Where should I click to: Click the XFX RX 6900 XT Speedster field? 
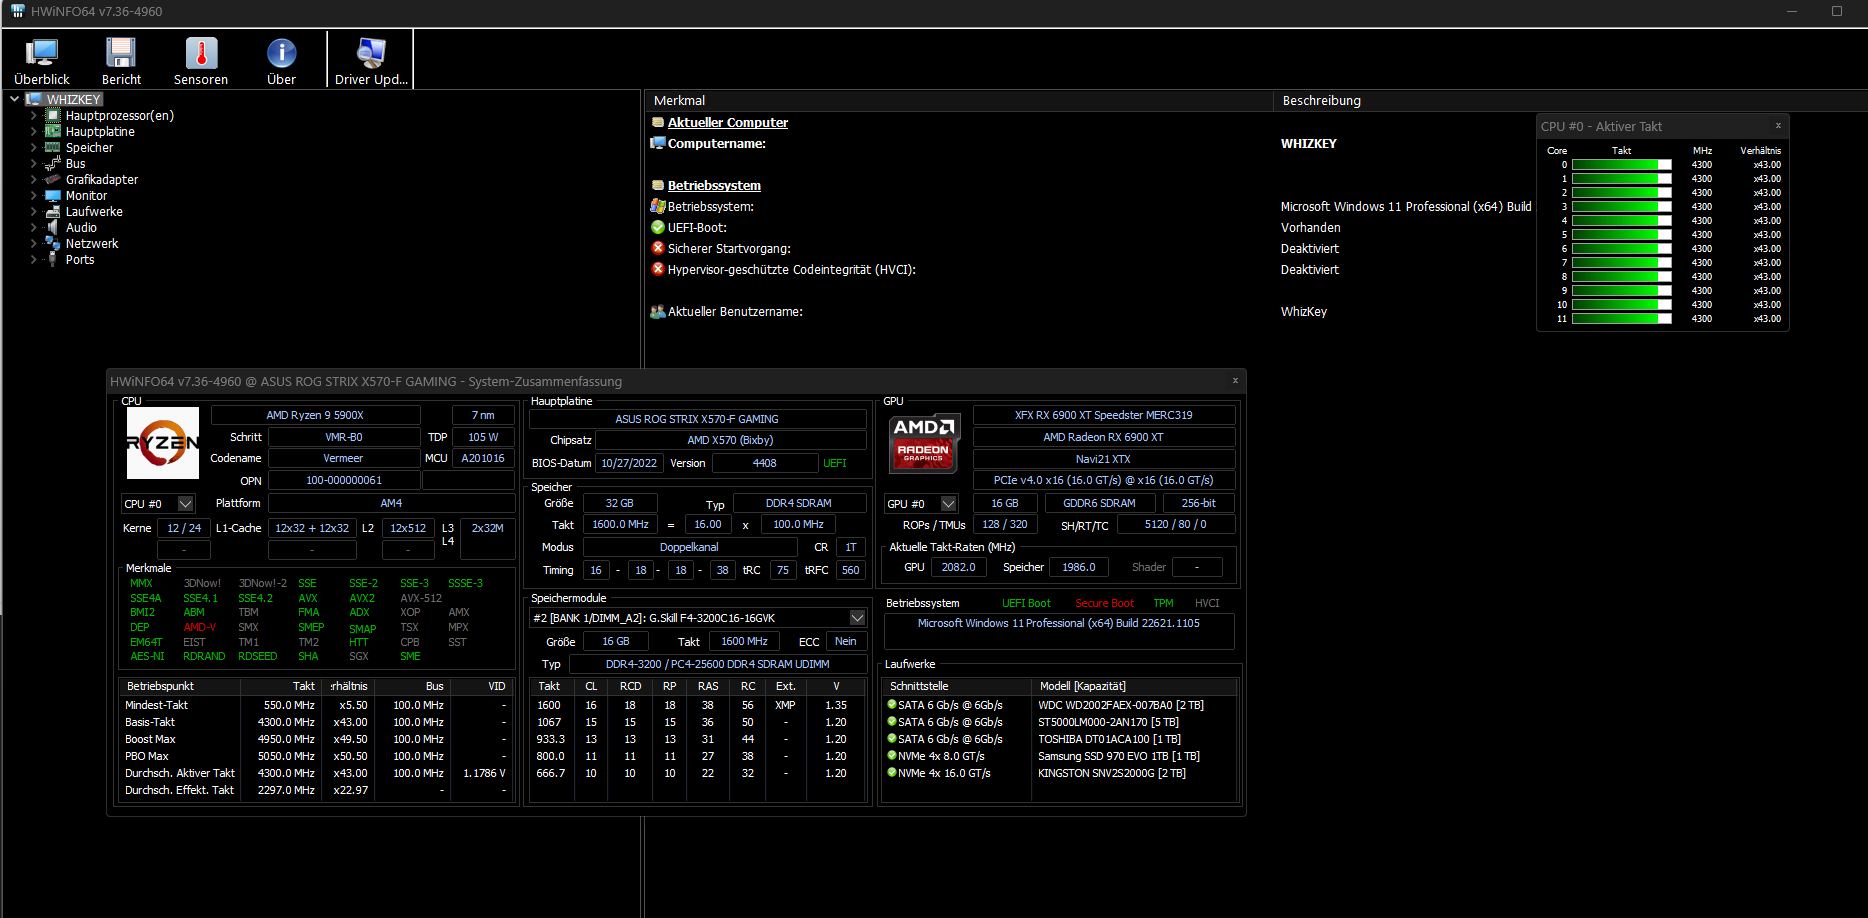(x=1103, y=415)
